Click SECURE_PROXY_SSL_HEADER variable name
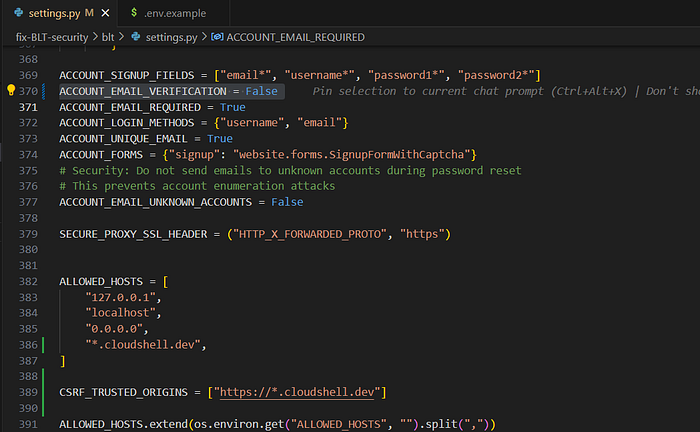The width and height of the screenshot is (700, 432). pos(133,234)
